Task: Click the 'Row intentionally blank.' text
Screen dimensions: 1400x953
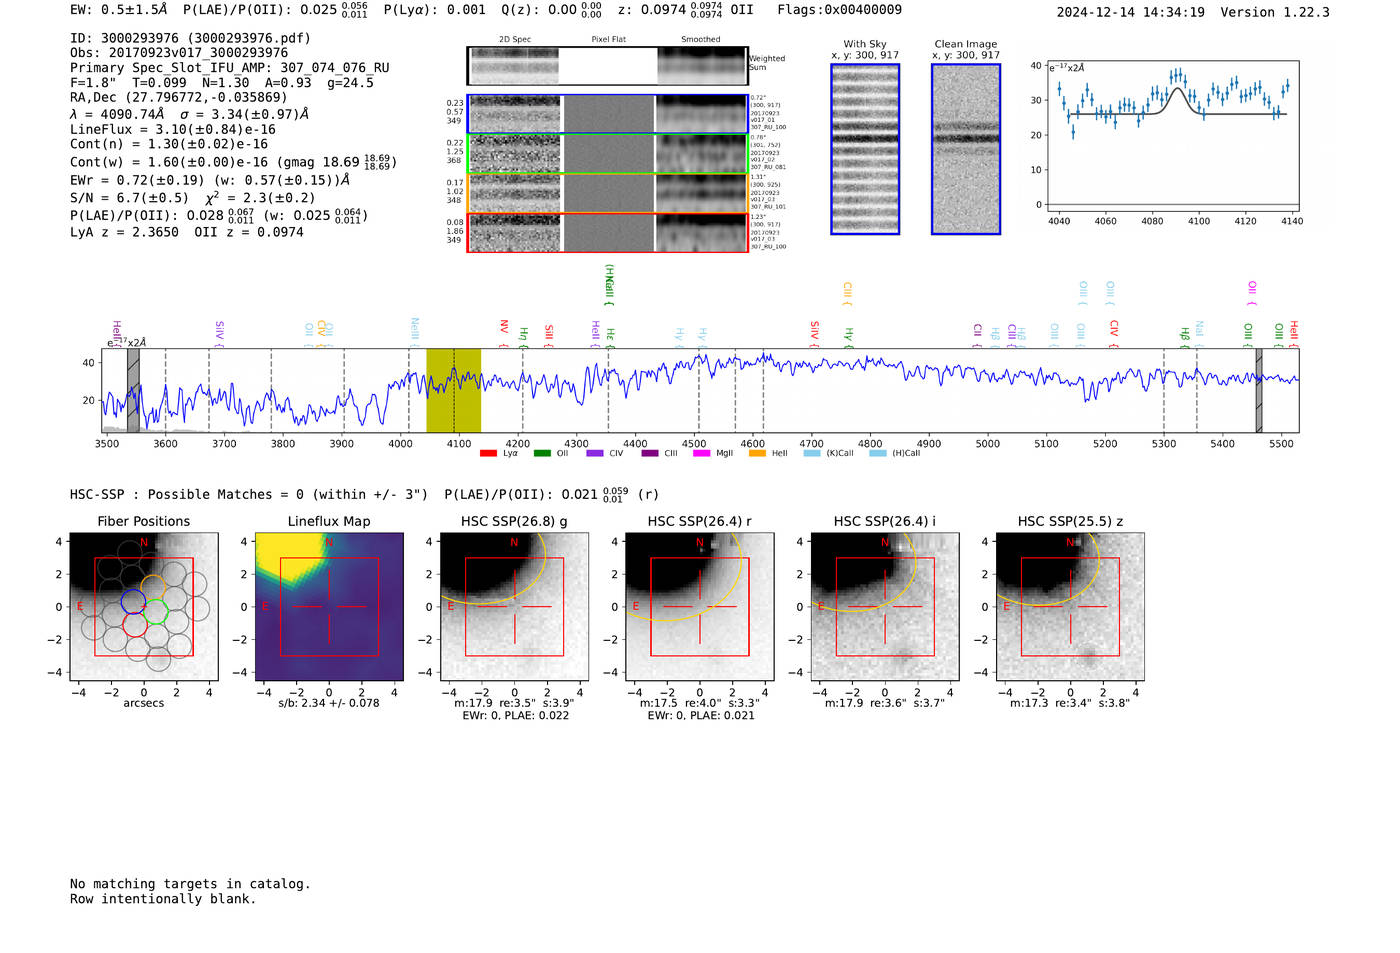Action: tap(163, 899)
